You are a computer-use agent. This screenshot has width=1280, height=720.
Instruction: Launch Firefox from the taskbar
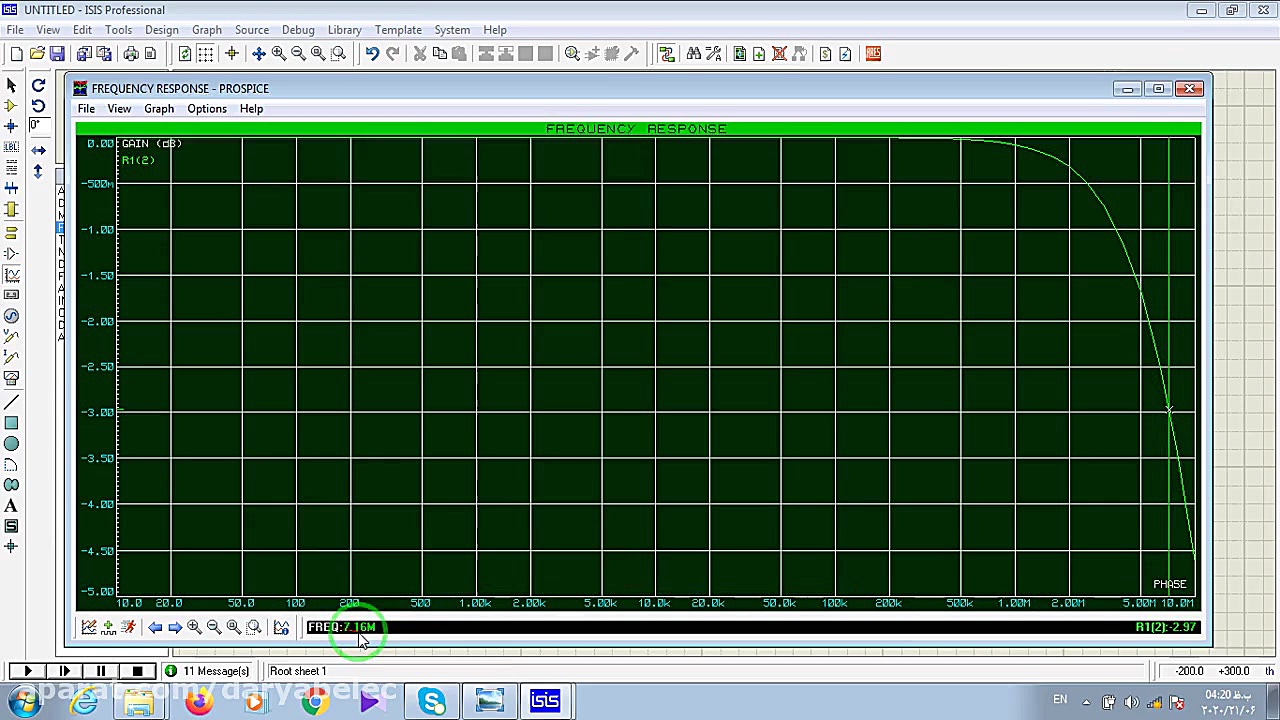[198, 701]
